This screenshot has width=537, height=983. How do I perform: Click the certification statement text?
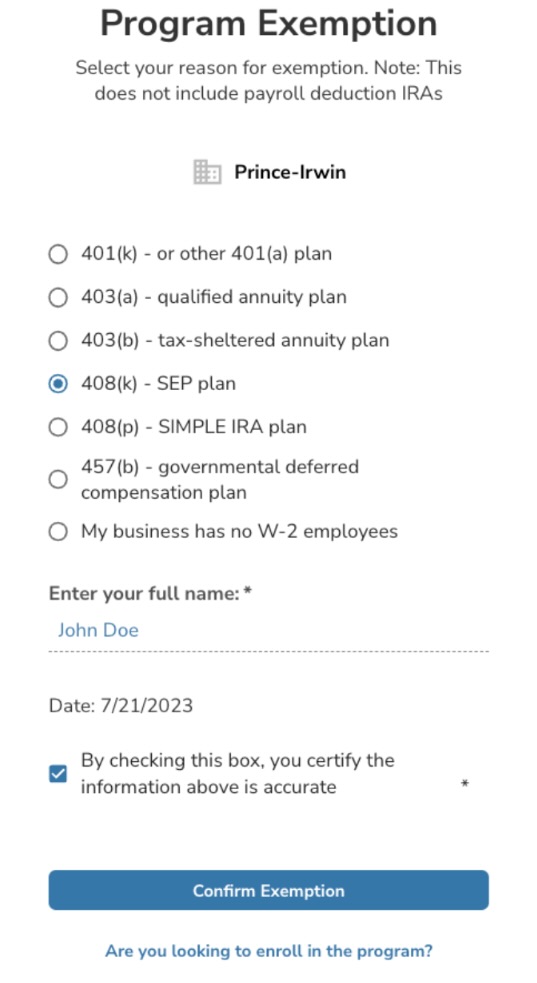coord(237,774)
